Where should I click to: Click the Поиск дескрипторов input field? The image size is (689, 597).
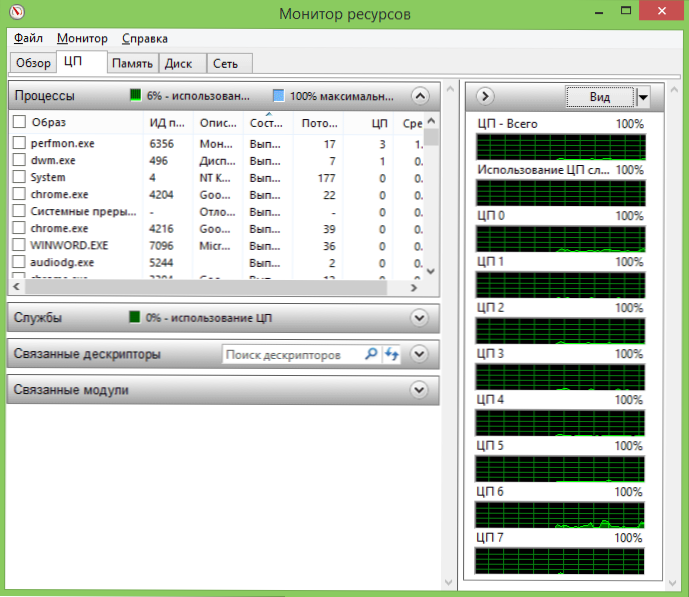click(294, 354)
